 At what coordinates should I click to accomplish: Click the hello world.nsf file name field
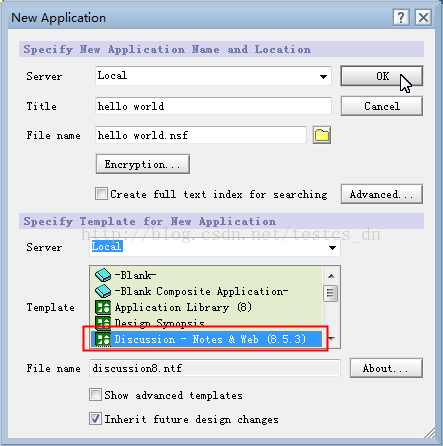[x=201, y=135]
